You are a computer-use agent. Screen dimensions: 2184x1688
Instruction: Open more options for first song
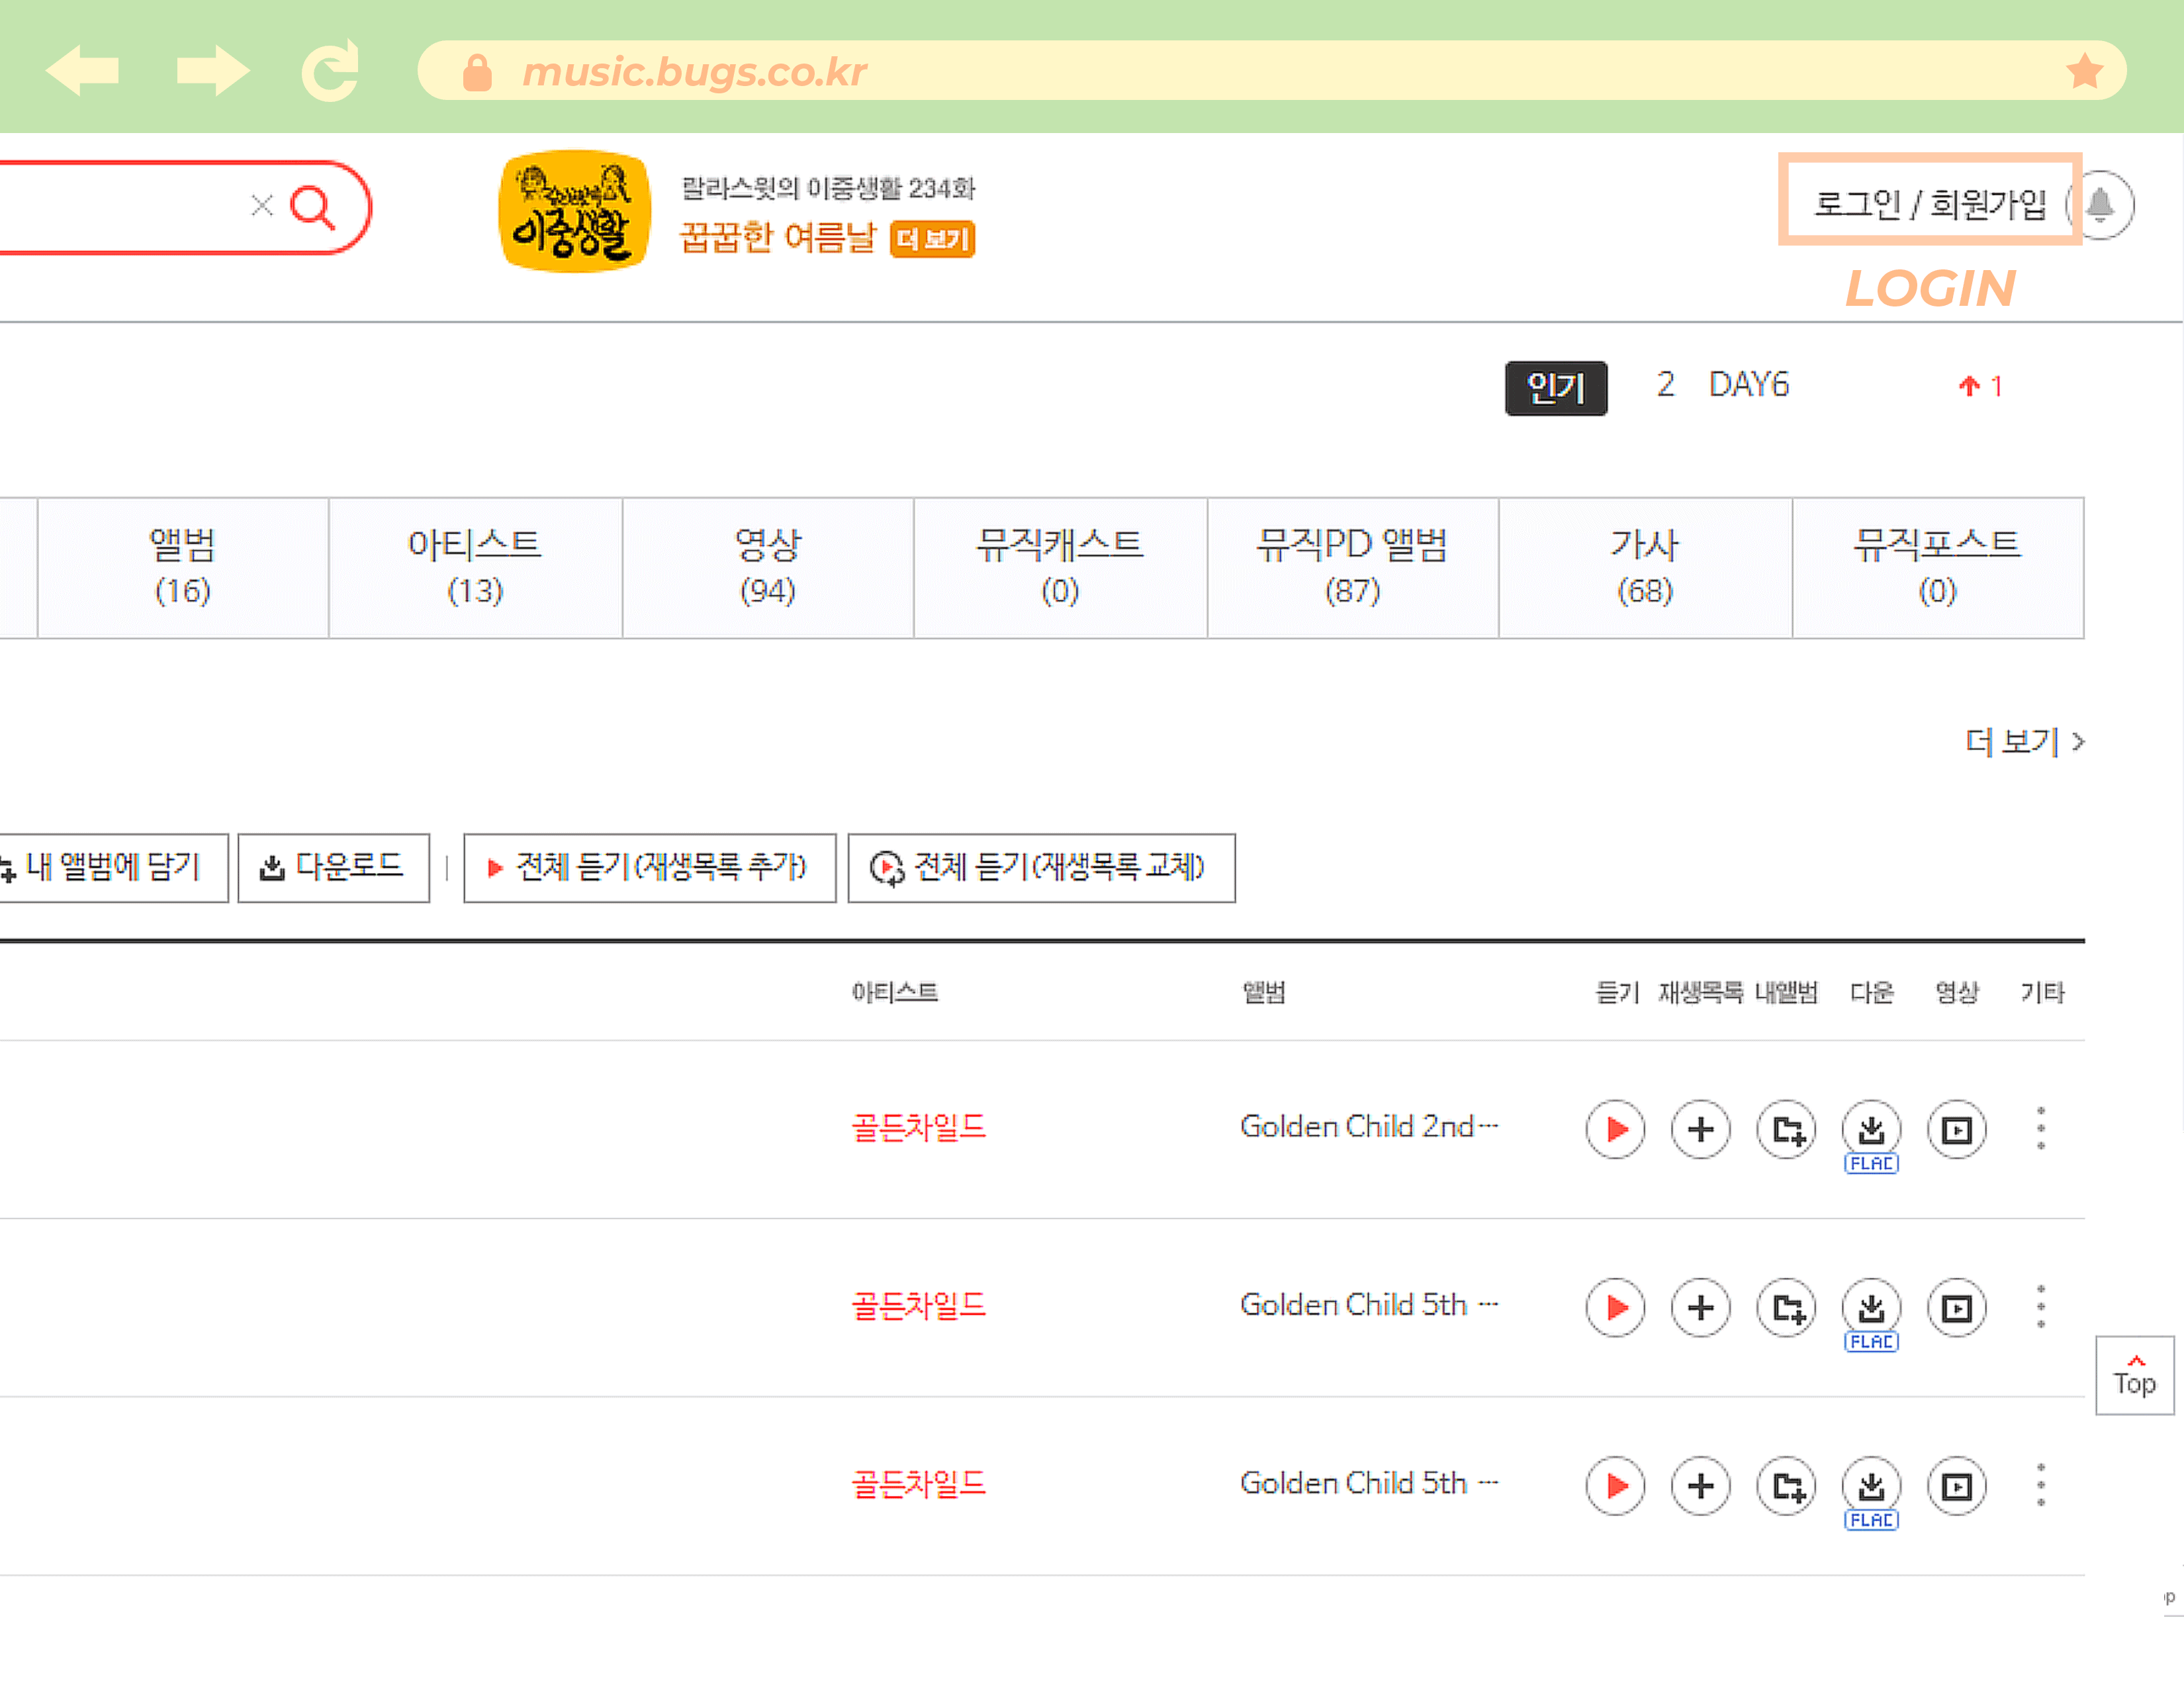[2041, 1129]
